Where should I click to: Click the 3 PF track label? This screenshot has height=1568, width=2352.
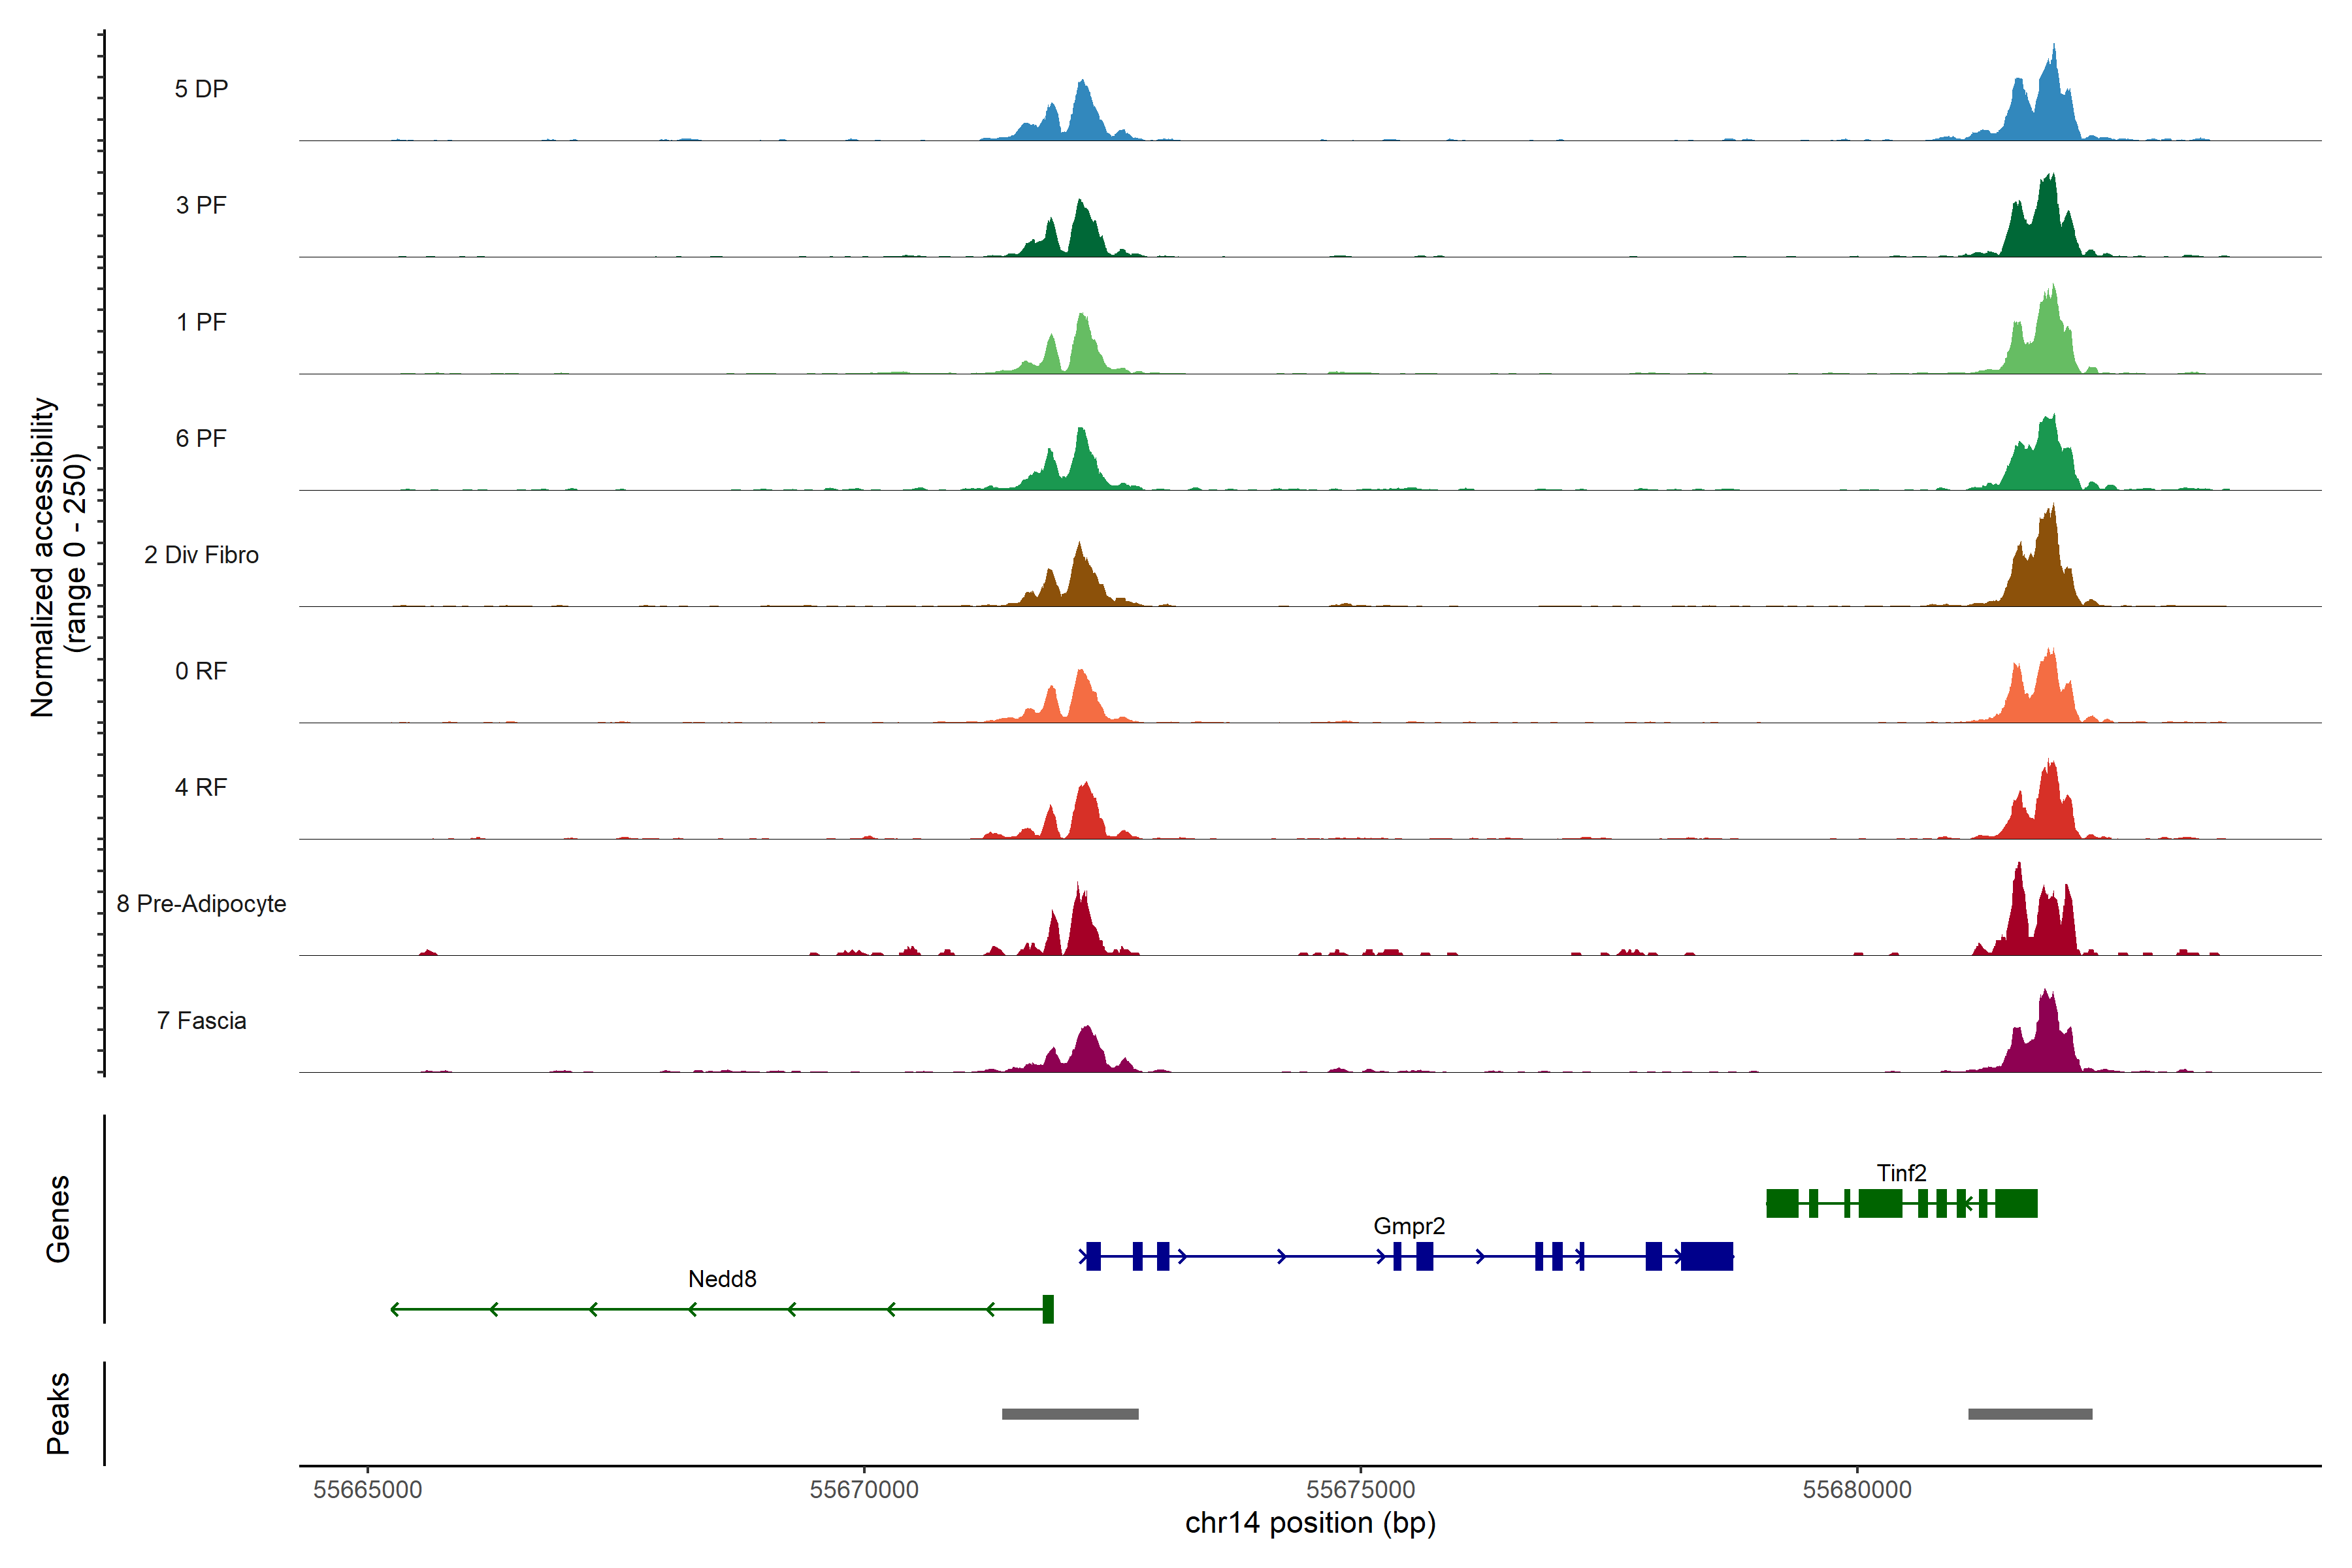pos(201,205)
